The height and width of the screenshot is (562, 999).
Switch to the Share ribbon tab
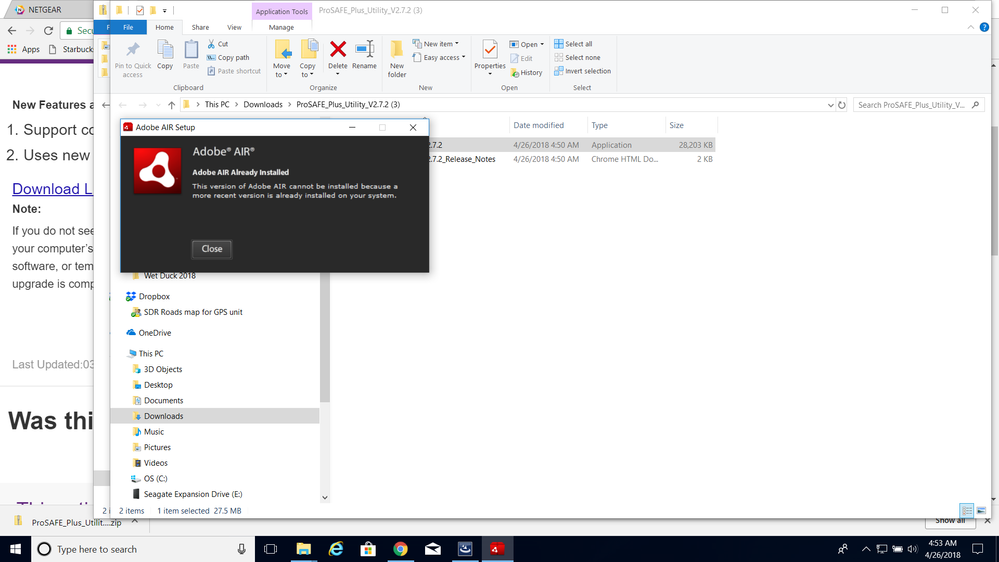(x=200, y=27)
